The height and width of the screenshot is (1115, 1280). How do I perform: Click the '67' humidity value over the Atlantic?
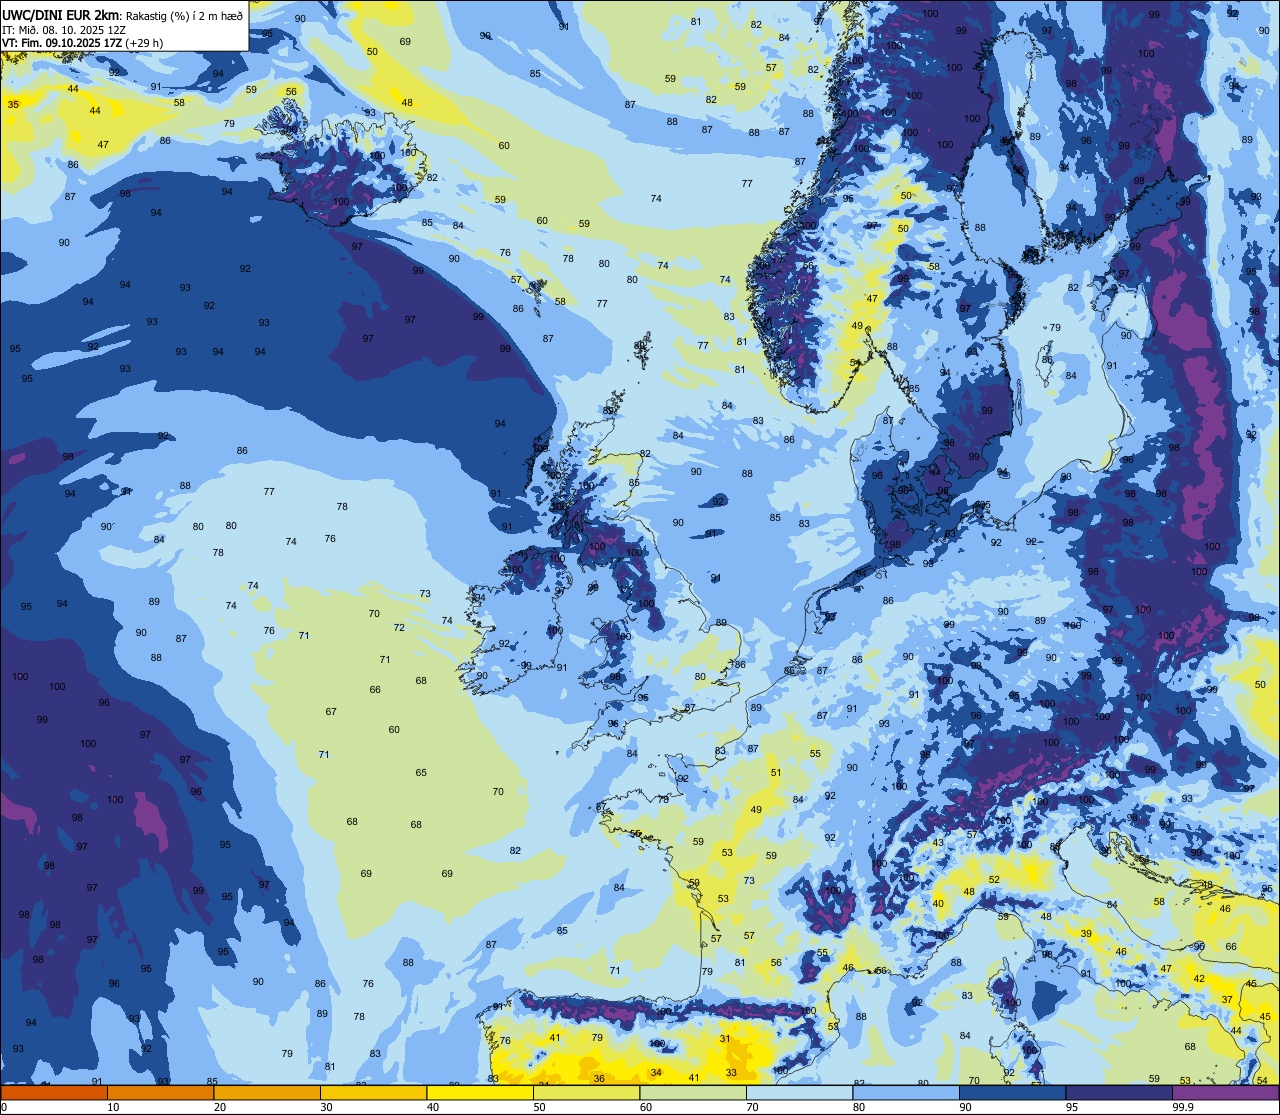coord(331,711)
